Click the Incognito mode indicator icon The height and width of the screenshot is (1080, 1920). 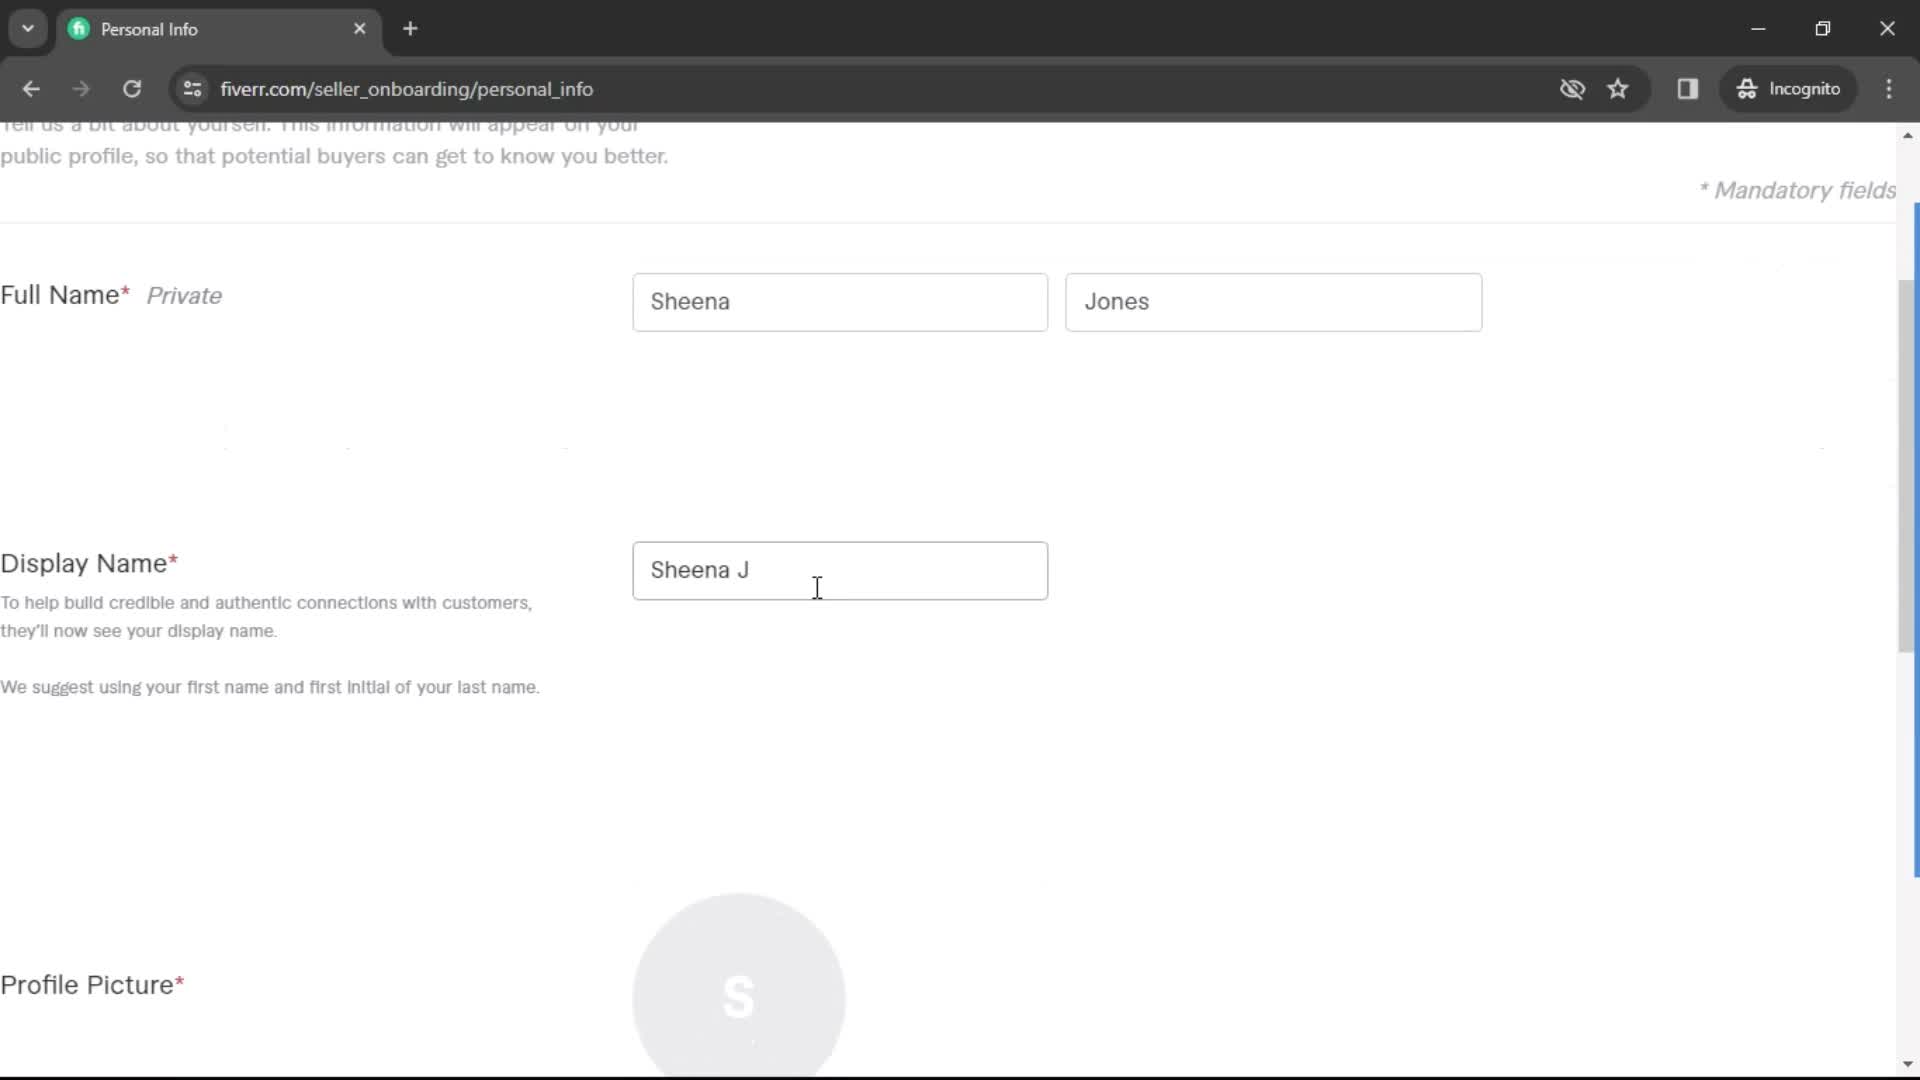pos(1746,88)
